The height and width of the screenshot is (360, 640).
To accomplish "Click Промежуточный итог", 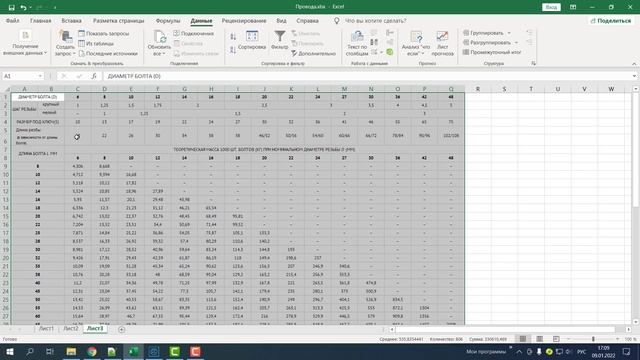I will pos(492,52).
